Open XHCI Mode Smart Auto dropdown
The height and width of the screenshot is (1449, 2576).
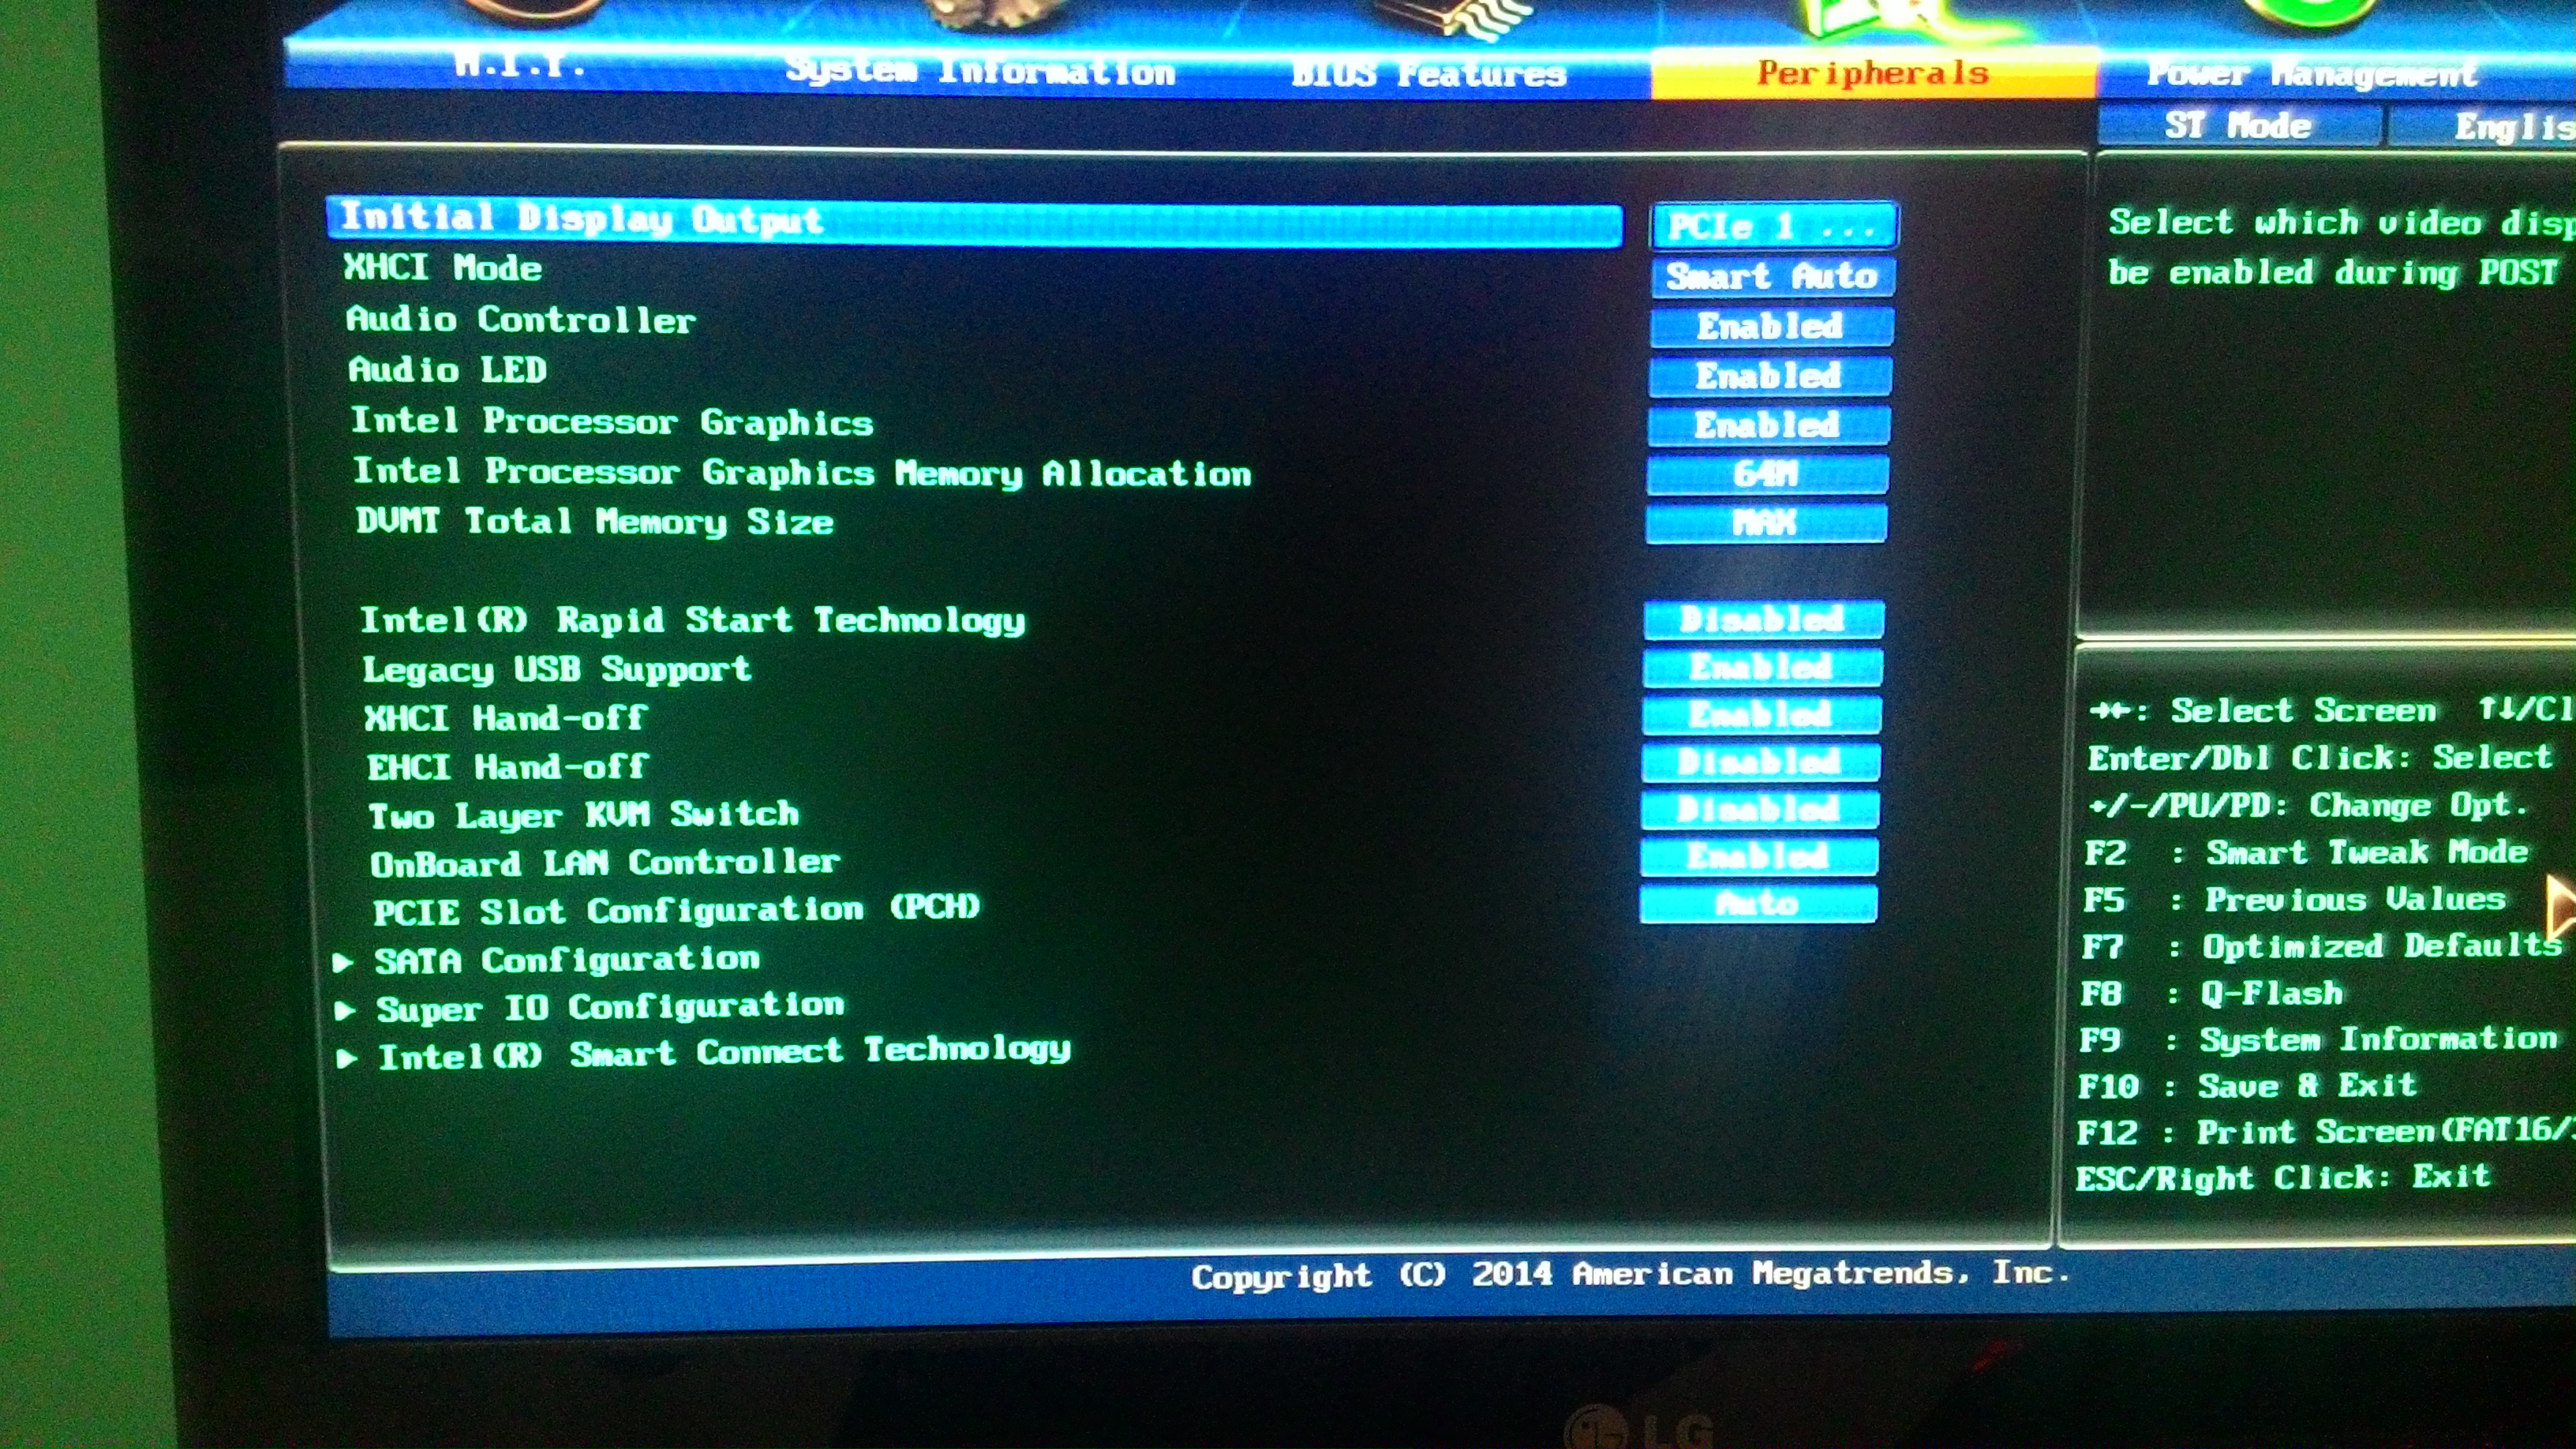pos(1772,276)
